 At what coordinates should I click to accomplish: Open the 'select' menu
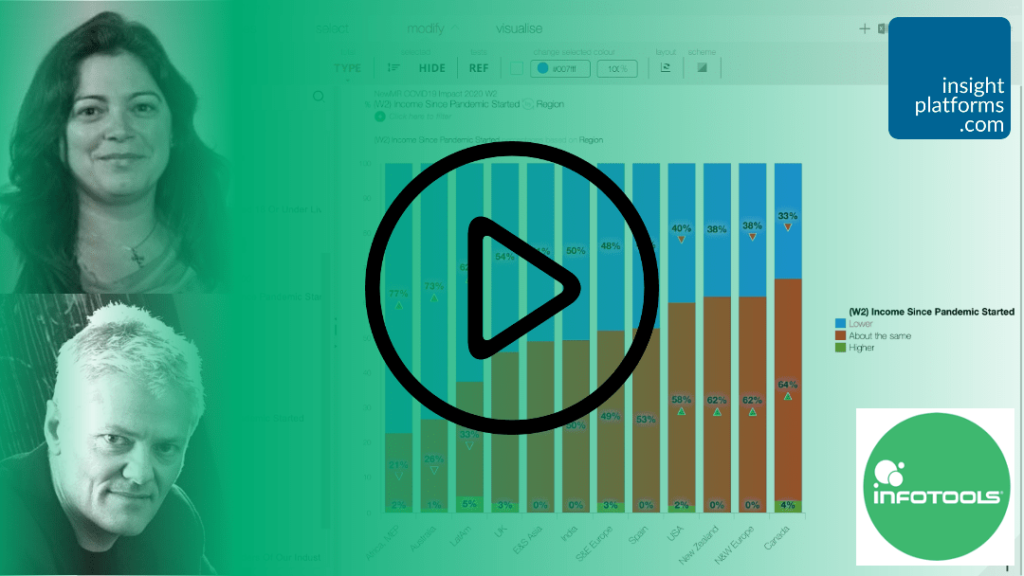[x=332, y=28]
